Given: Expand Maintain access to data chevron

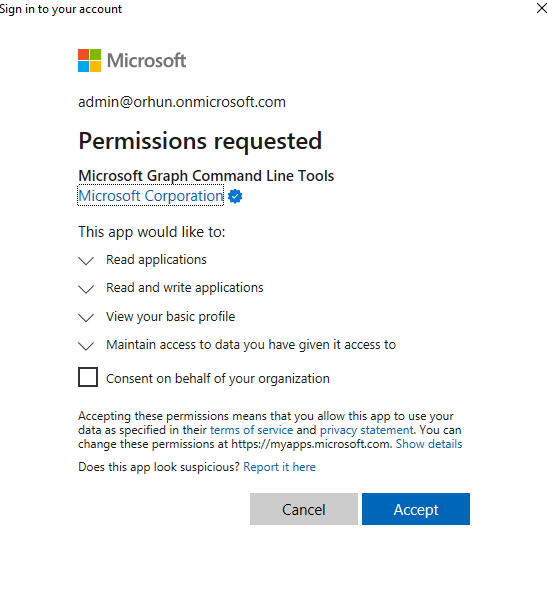Looking at the screenshot, I should 86,346.
